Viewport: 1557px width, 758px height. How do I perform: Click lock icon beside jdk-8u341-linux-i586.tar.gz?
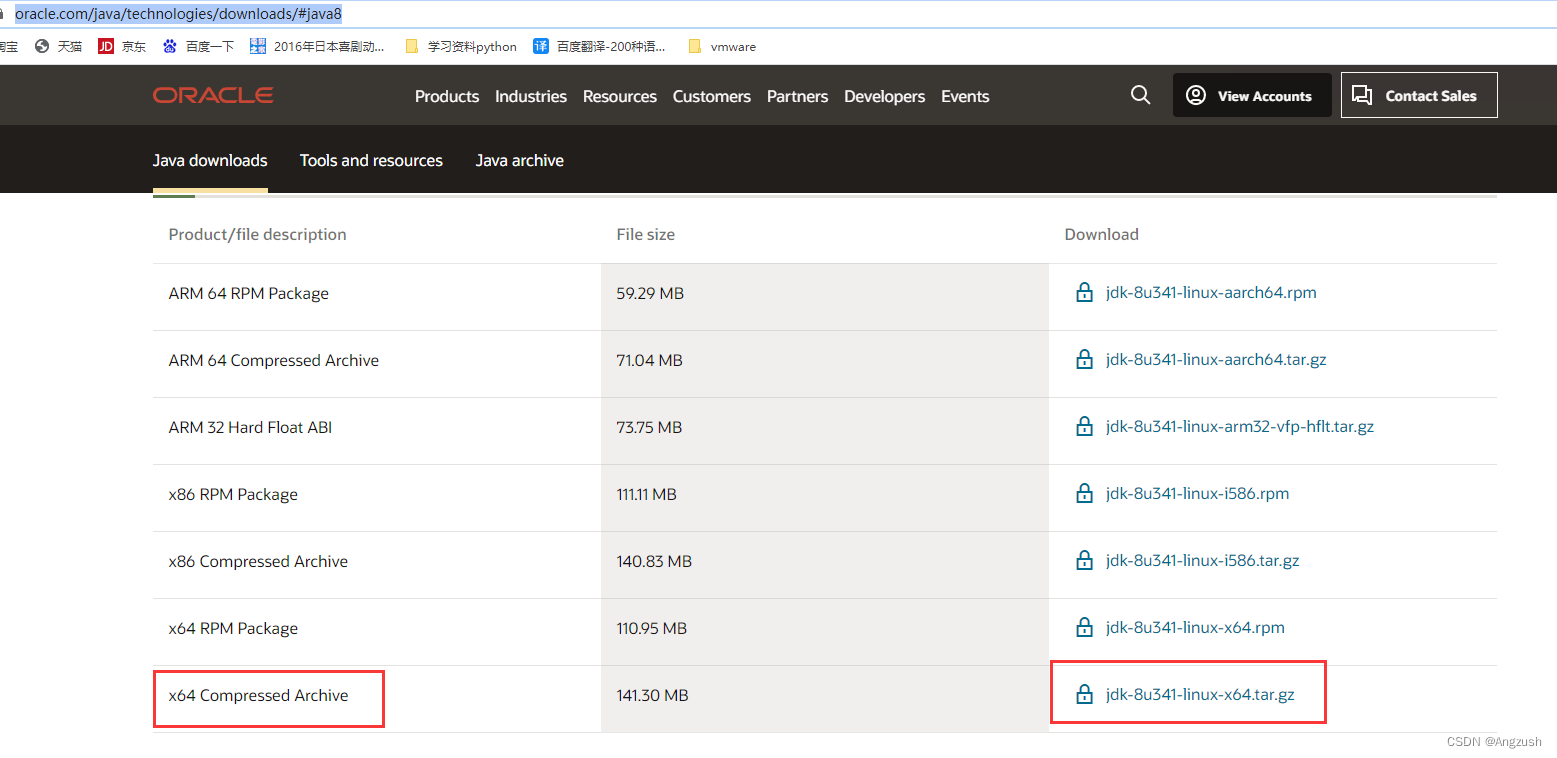click(x=1084, y=561)
